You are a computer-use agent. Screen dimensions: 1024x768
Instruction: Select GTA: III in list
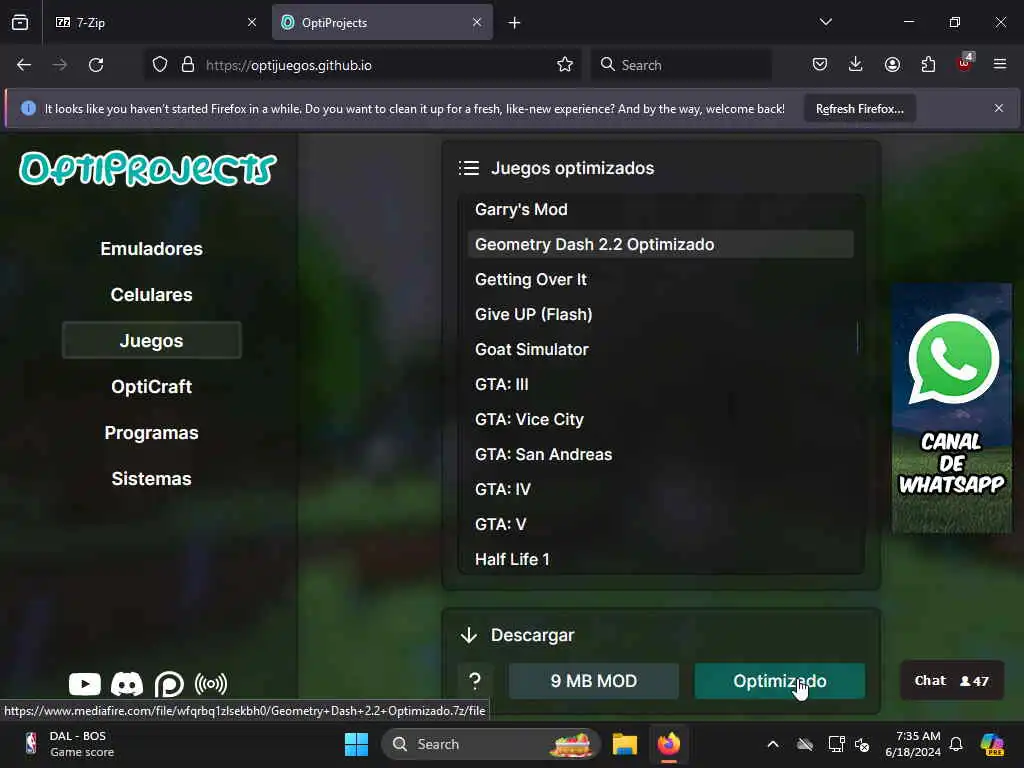point(660,384)
